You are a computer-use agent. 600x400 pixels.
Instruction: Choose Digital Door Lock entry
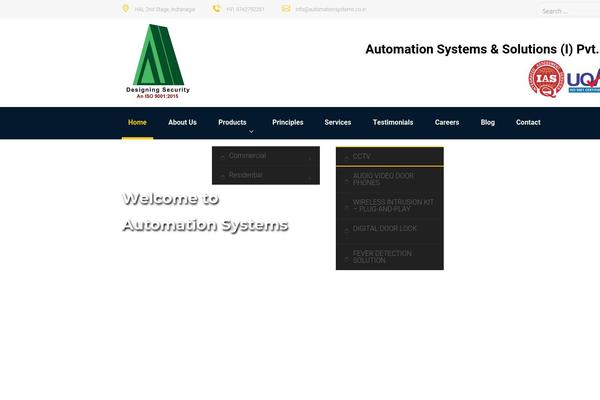tap(390, 229)
